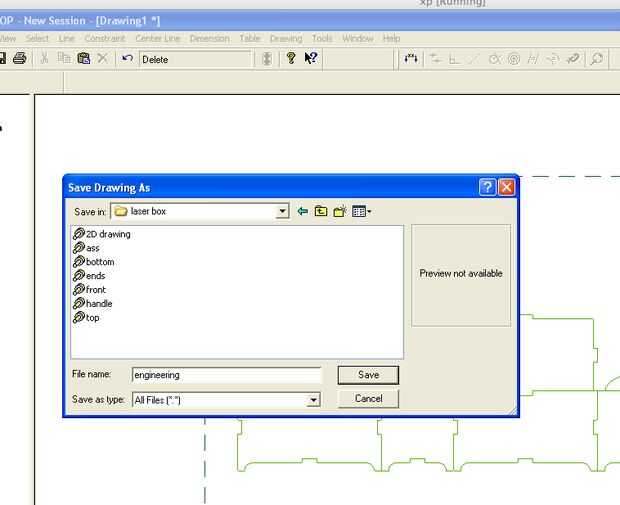Image resolution: width=620 pixels, height=505 pixels.
Task: Open the Select menu
Action: 37,38
